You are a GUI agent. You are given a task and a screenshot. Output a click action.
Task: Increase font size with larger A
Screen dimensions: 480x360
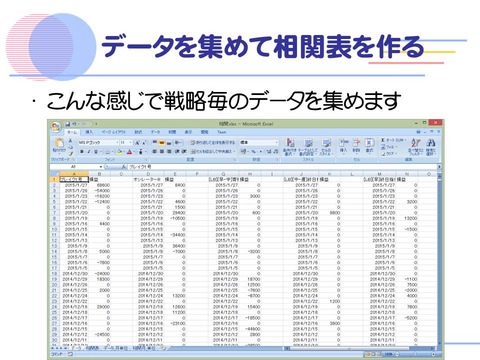click(x=137, y=143)
